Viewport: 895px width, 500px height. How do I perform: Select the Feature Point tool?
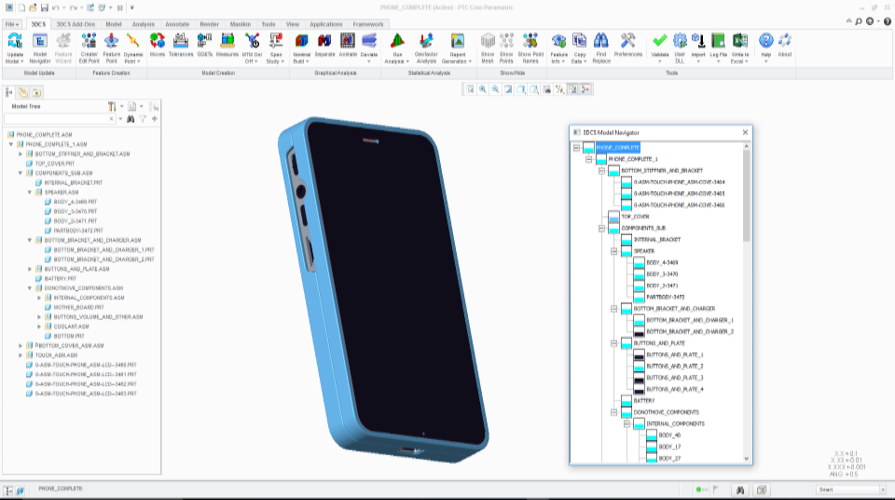(111, 41)
